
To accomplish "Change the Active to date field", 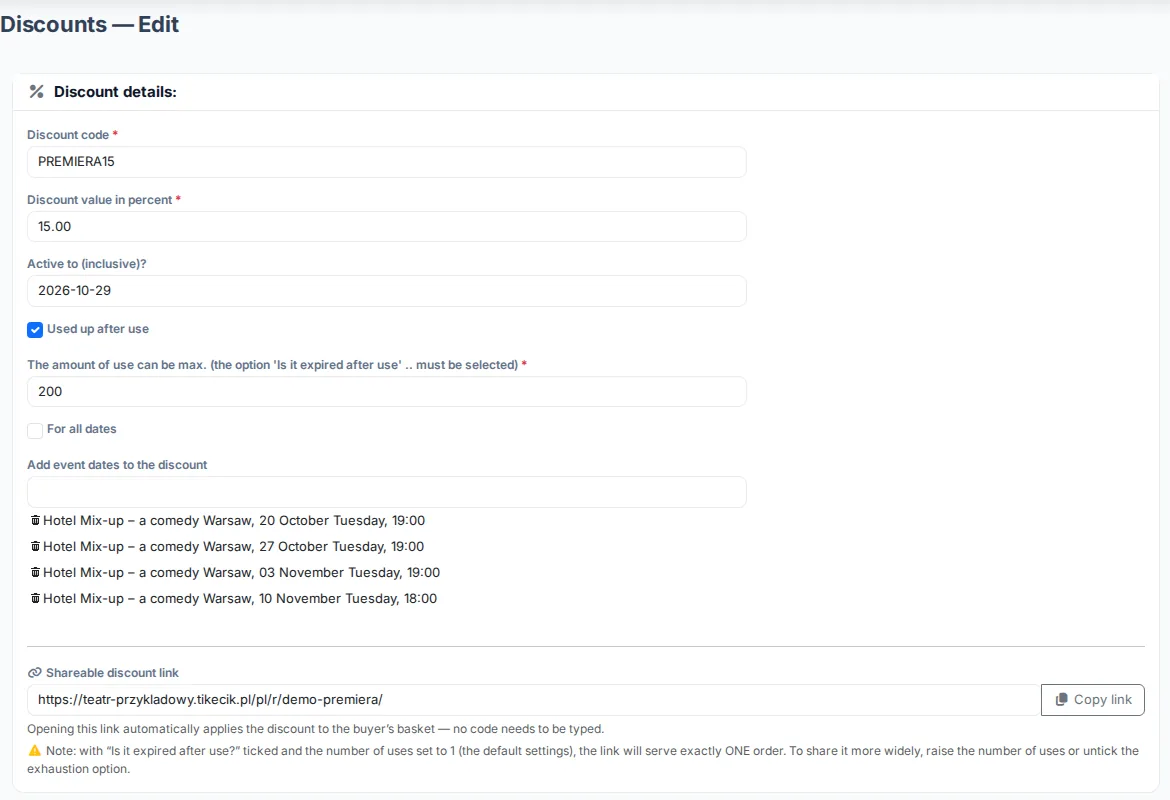I will pyautogui.click(x=387, y=291).
